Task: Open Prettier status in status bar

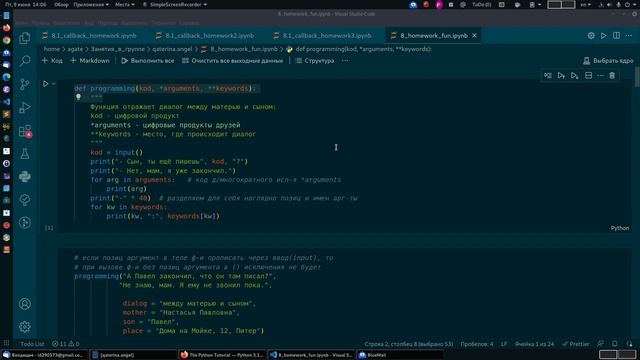Action: pyautogui.click(x=576, y=344)
